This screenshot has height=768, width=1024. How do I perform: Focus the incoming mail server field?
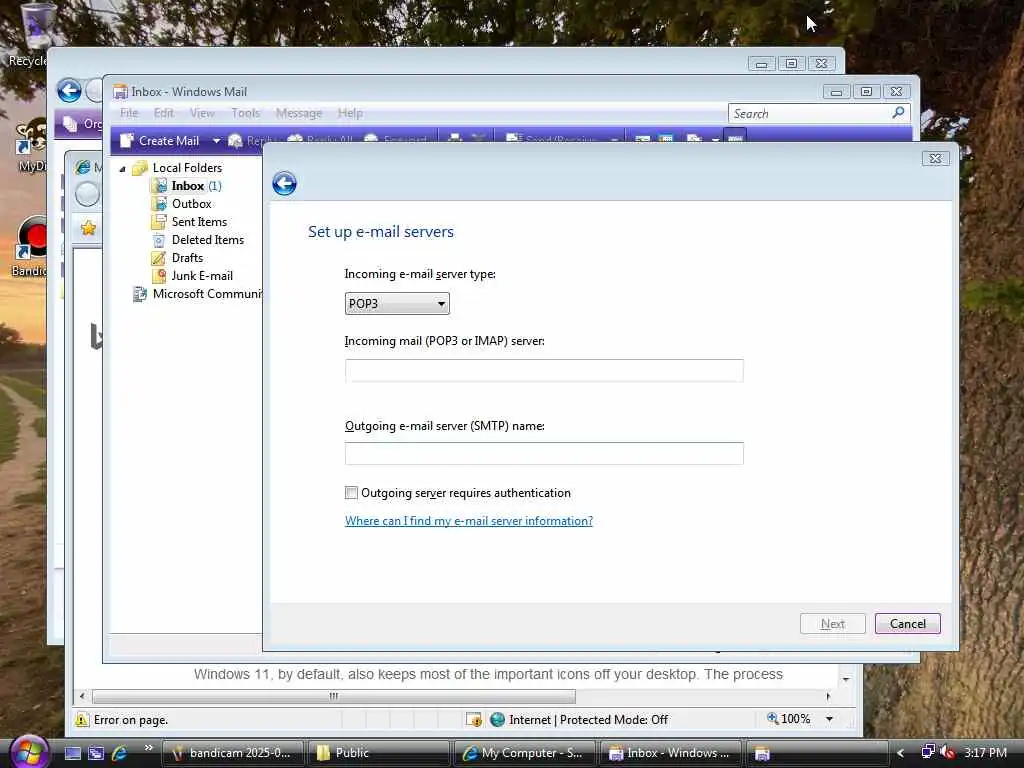click(x=544, y=370)
